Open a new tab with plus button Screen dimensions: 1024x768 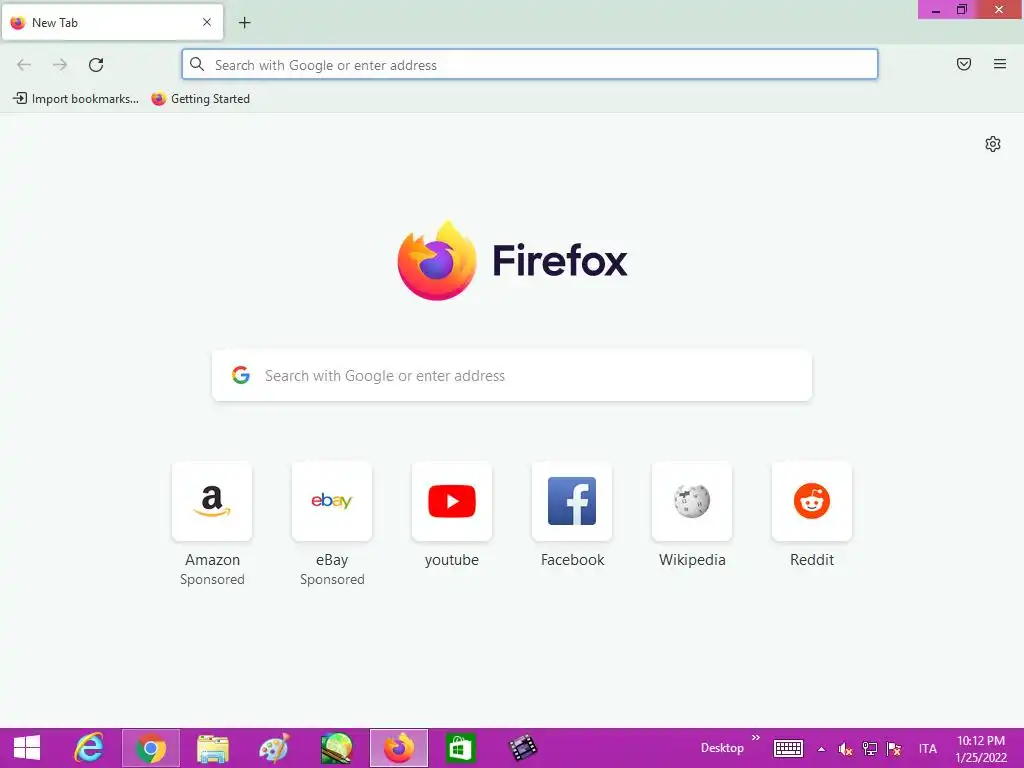coord(244,23)
